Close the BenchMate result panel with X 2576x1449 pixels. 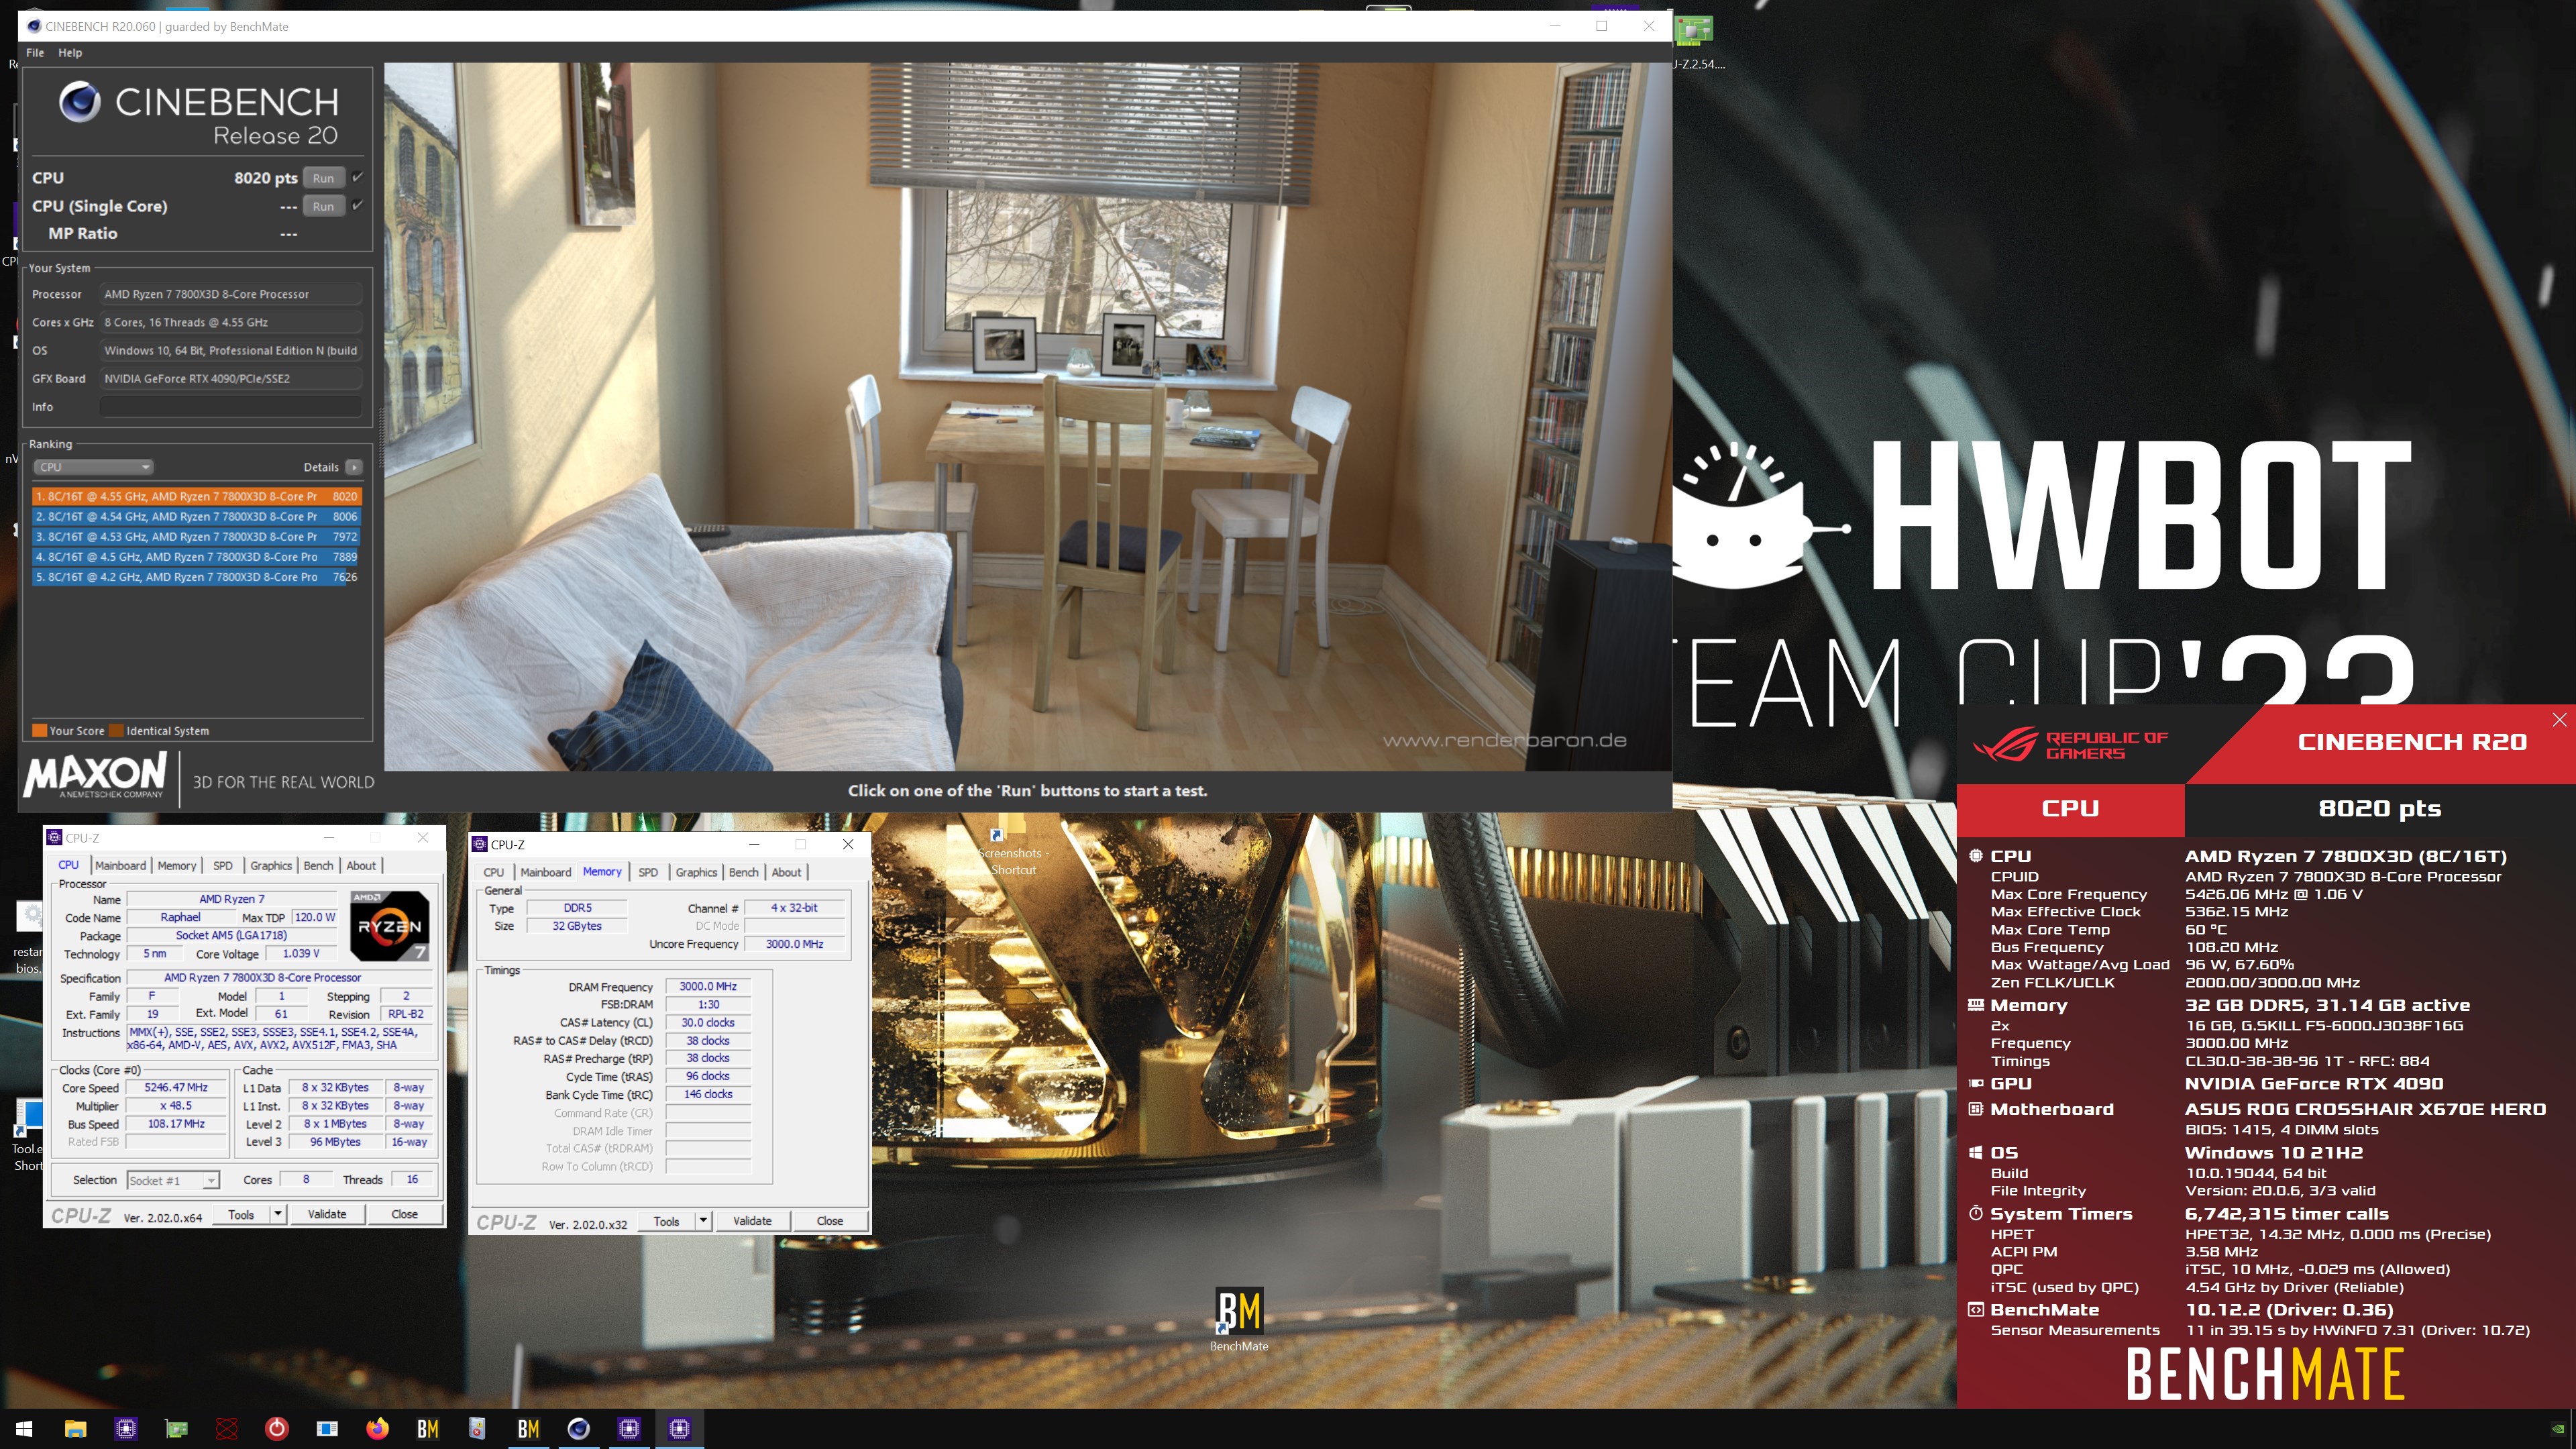coord(2559,720)
